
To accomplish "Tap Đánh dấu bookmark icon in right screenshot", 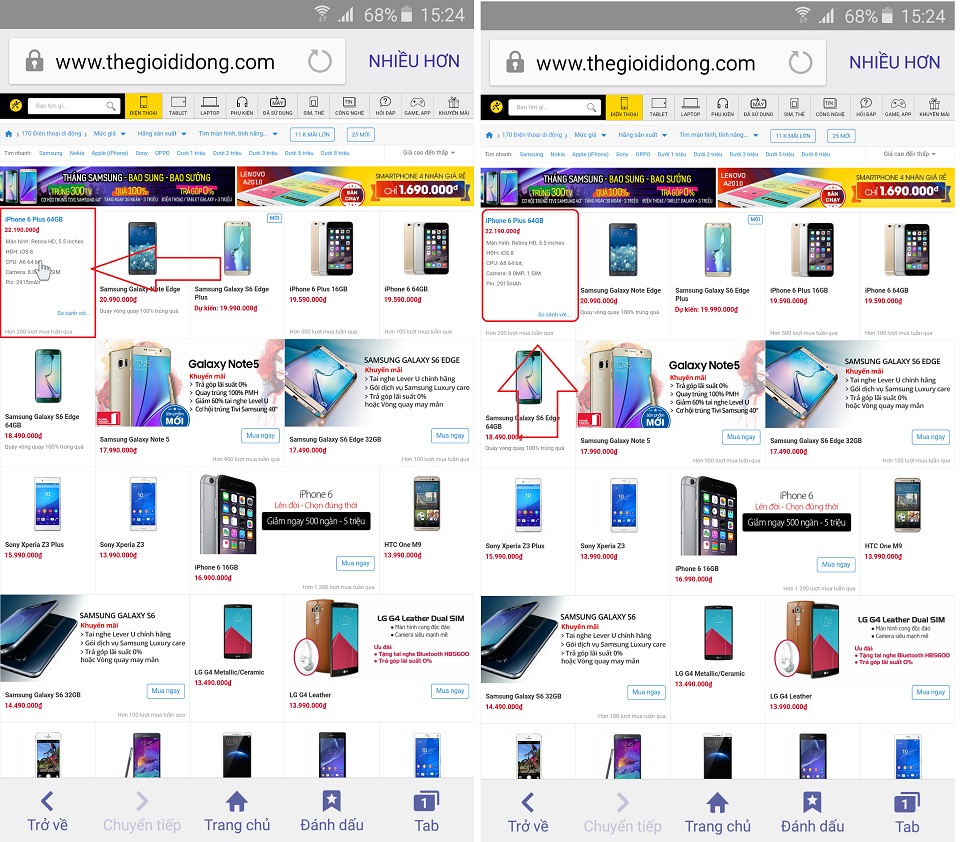I will click(812, 813).
